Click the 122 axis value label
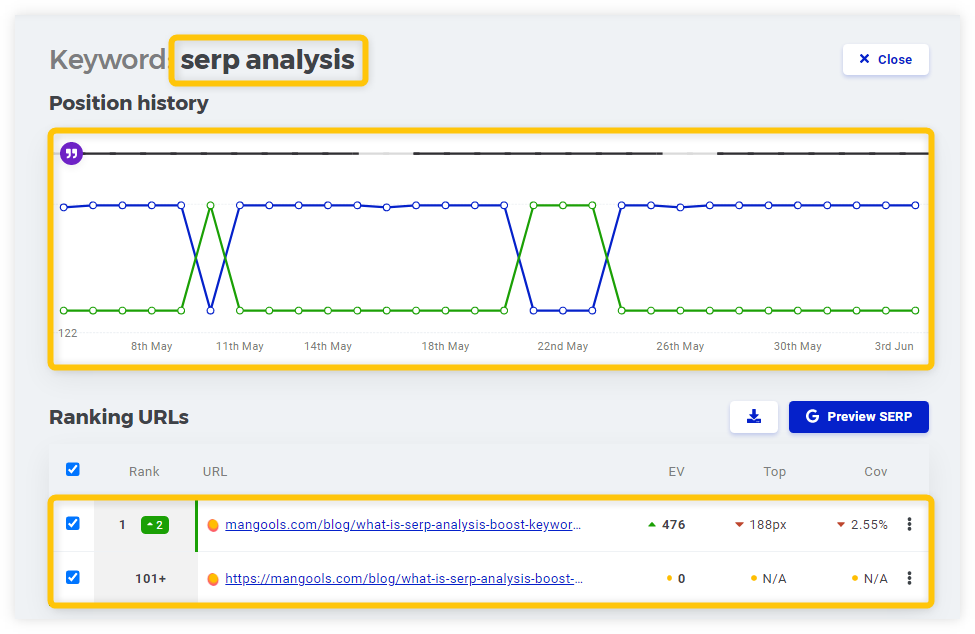 pos(68,333)
